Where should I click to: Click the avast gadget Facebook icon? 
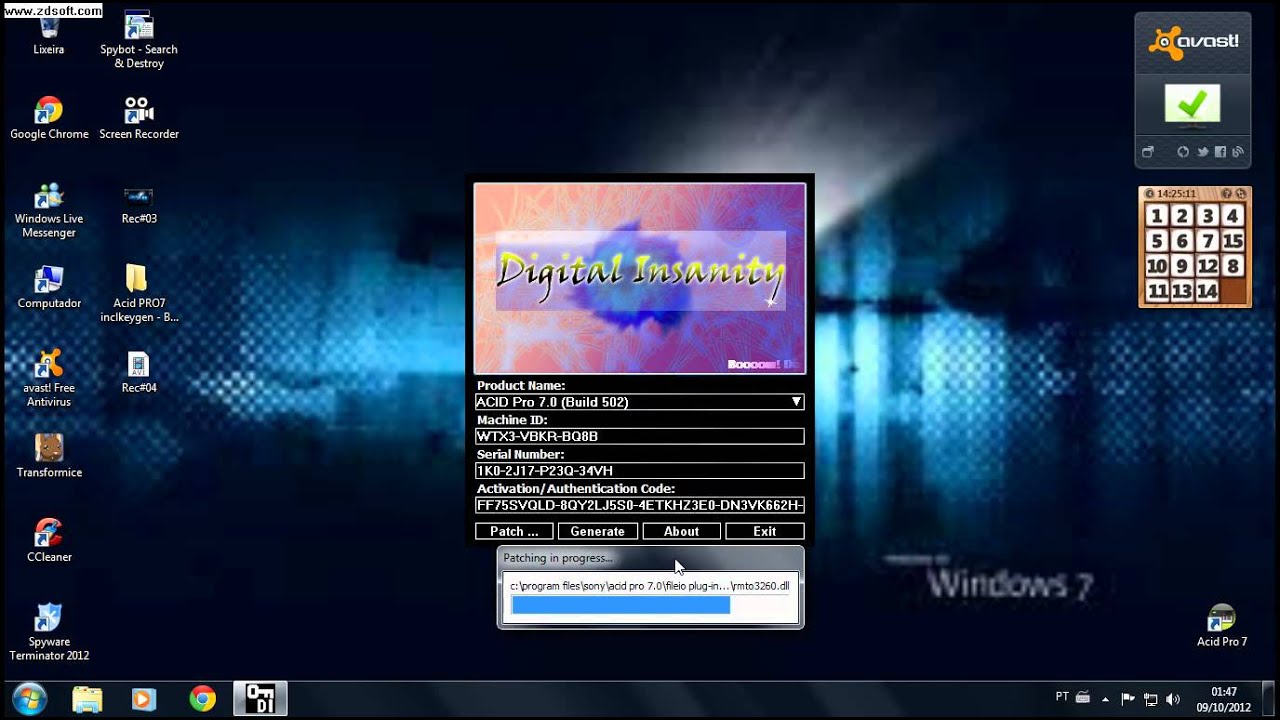pos(1220,152)
